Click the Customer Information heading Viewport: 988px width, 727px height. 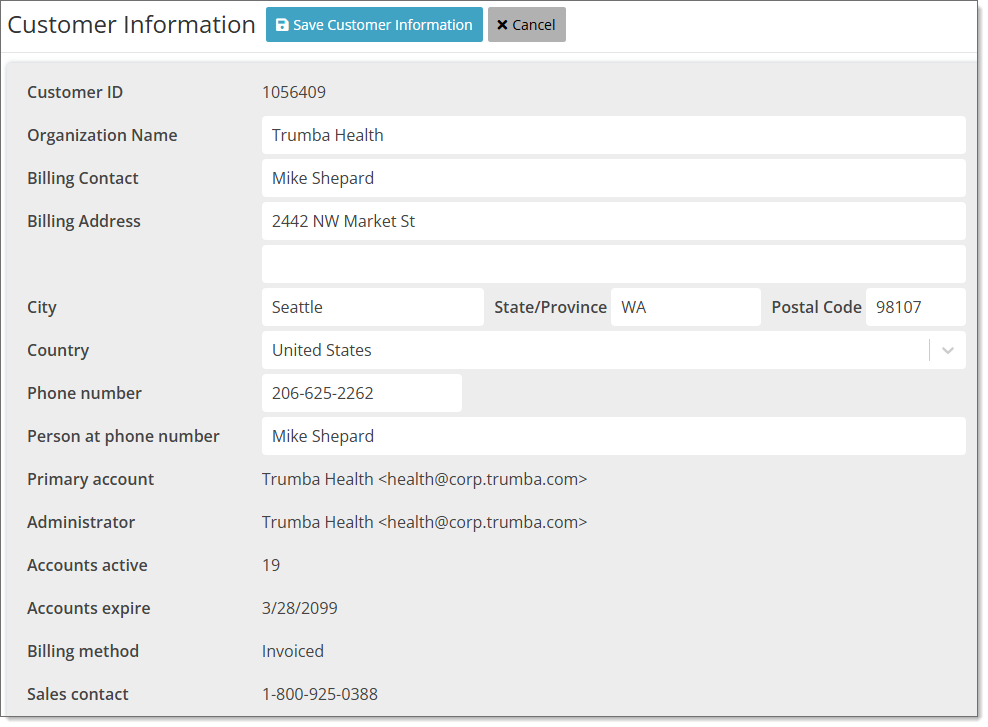(130, 24)
